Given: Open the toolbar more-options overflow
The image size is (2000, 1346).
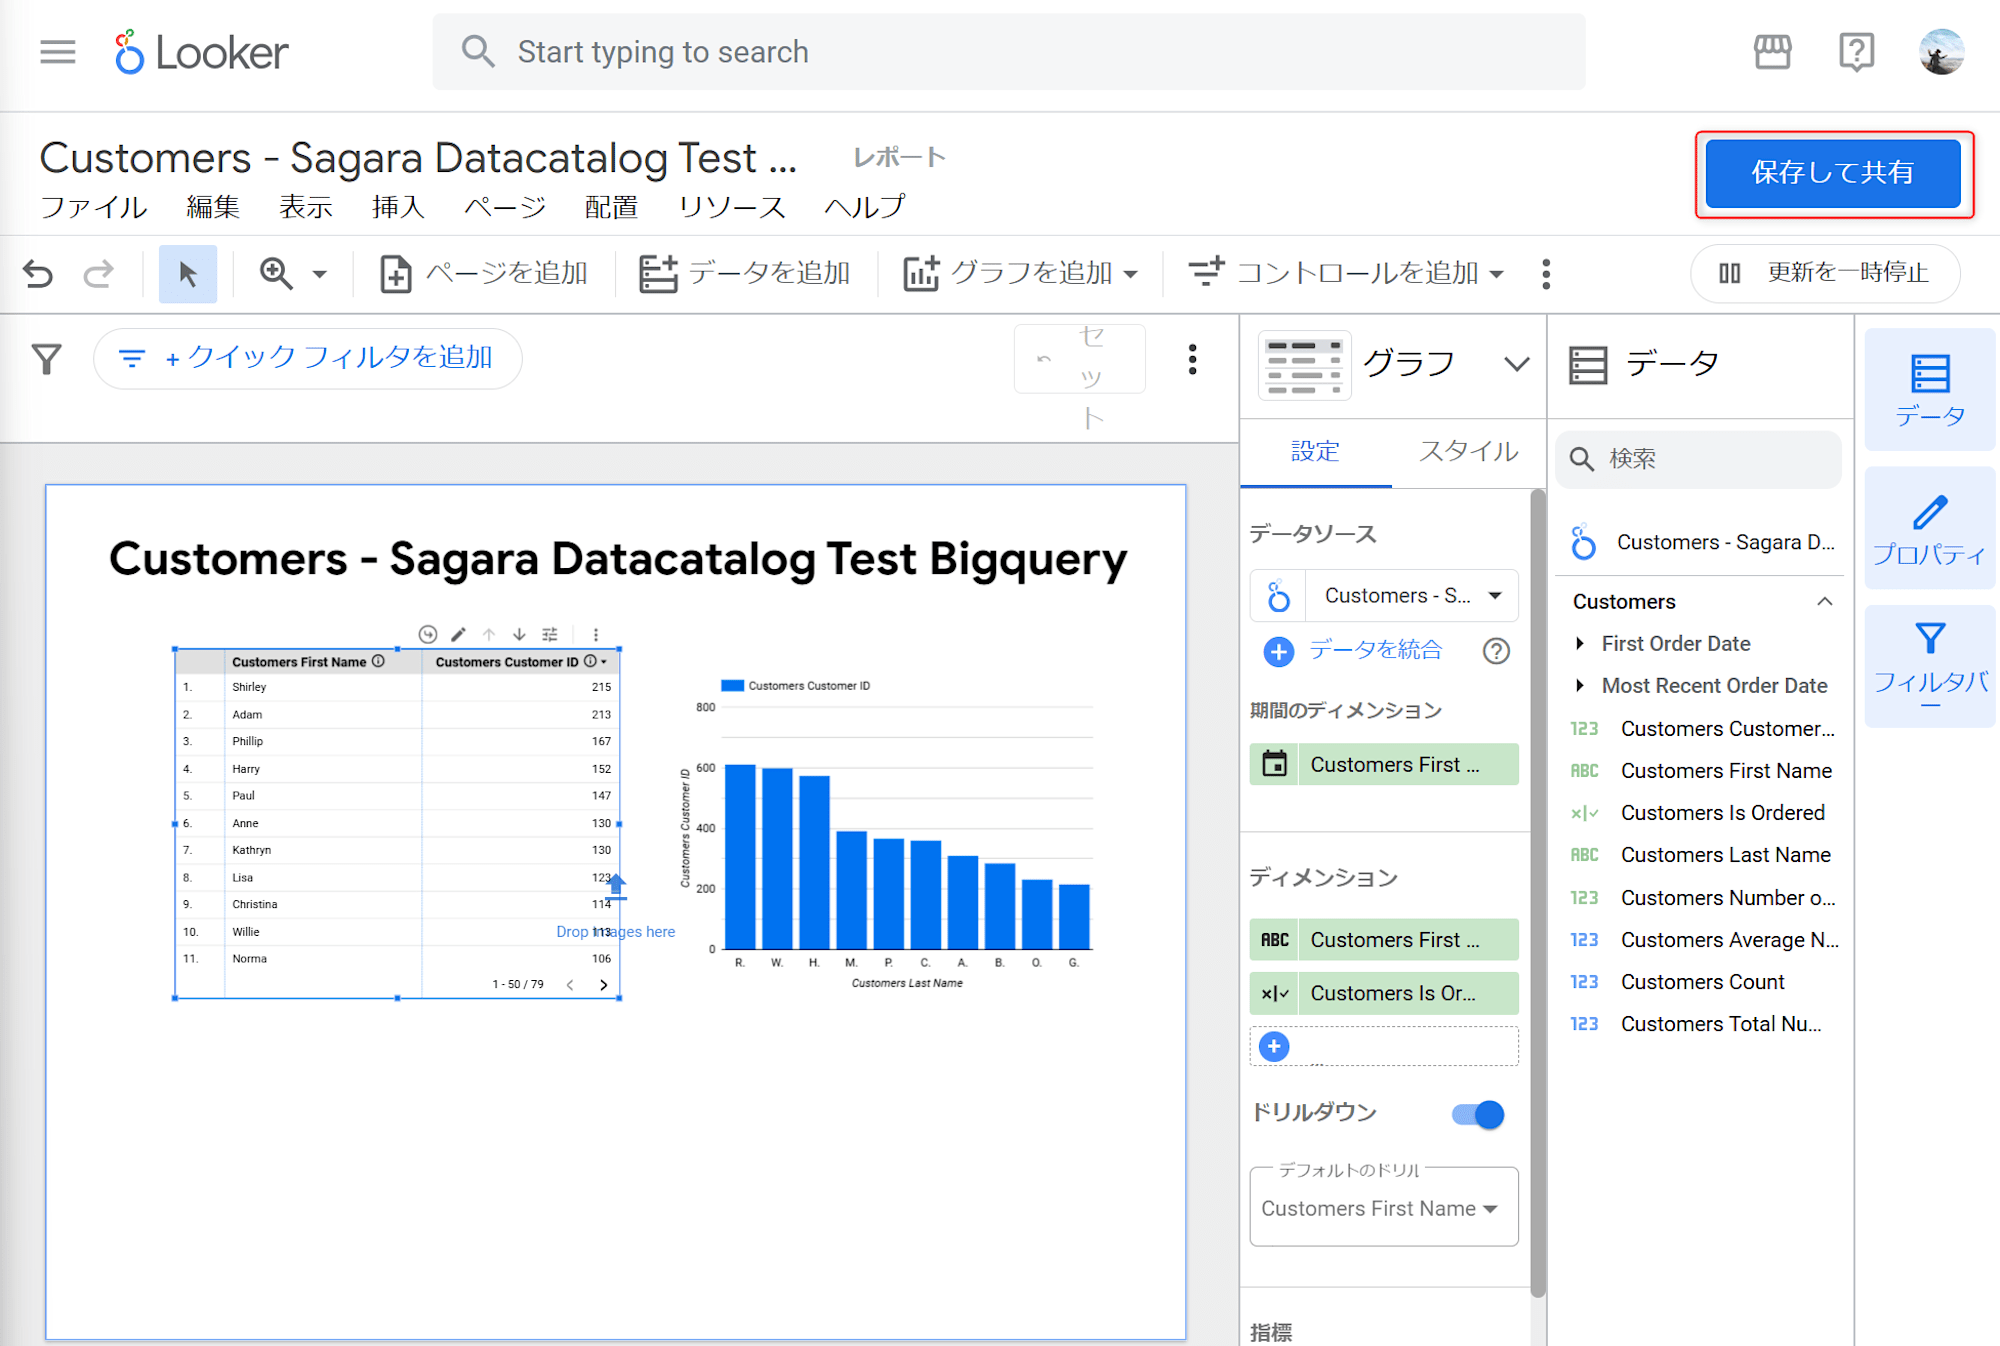Looking at the screenshot, I should (x=1546, y=273).
